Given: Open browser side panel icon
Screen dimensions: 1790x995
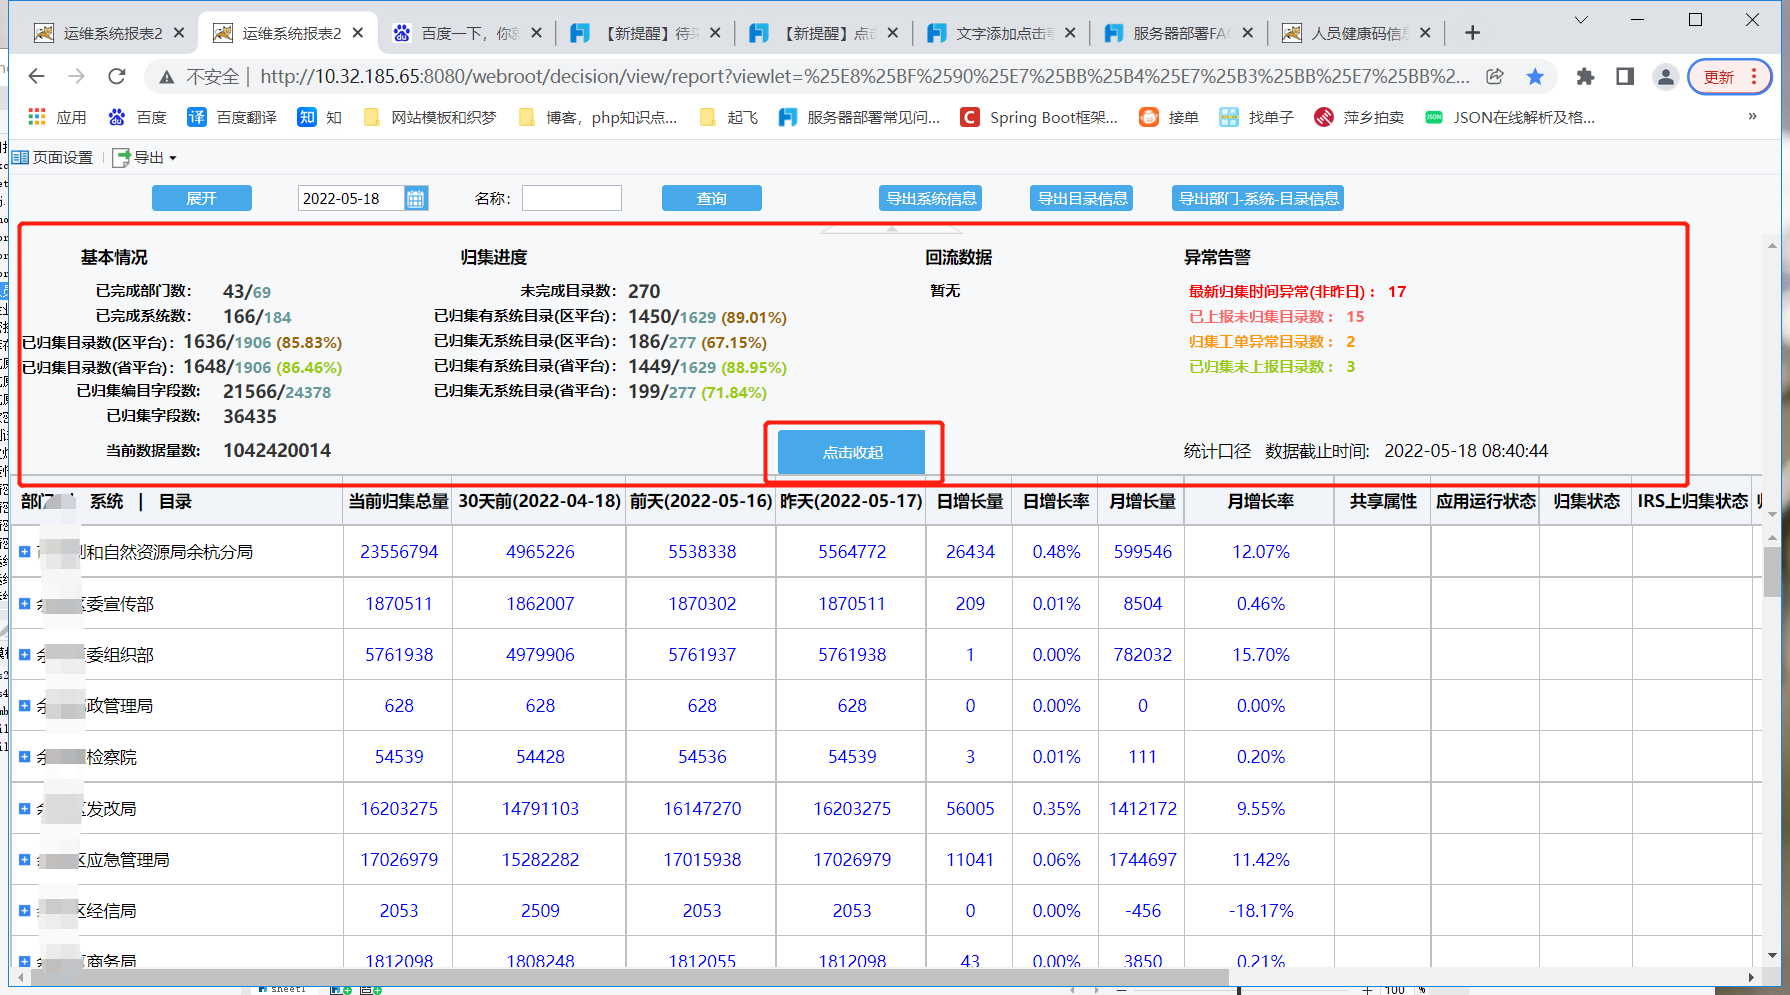Looking at the screenshot, I should coord(1625,76).
